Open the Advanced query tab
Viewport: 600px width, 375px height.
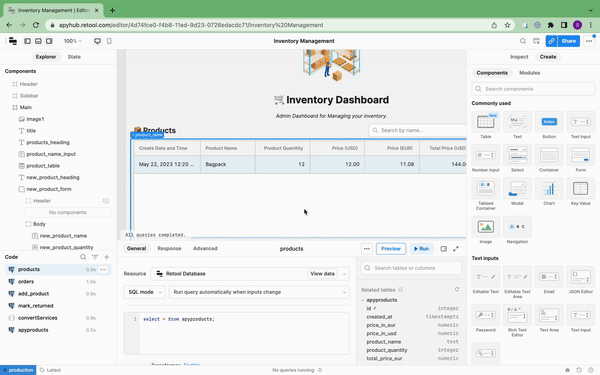[x=205, y=248]
